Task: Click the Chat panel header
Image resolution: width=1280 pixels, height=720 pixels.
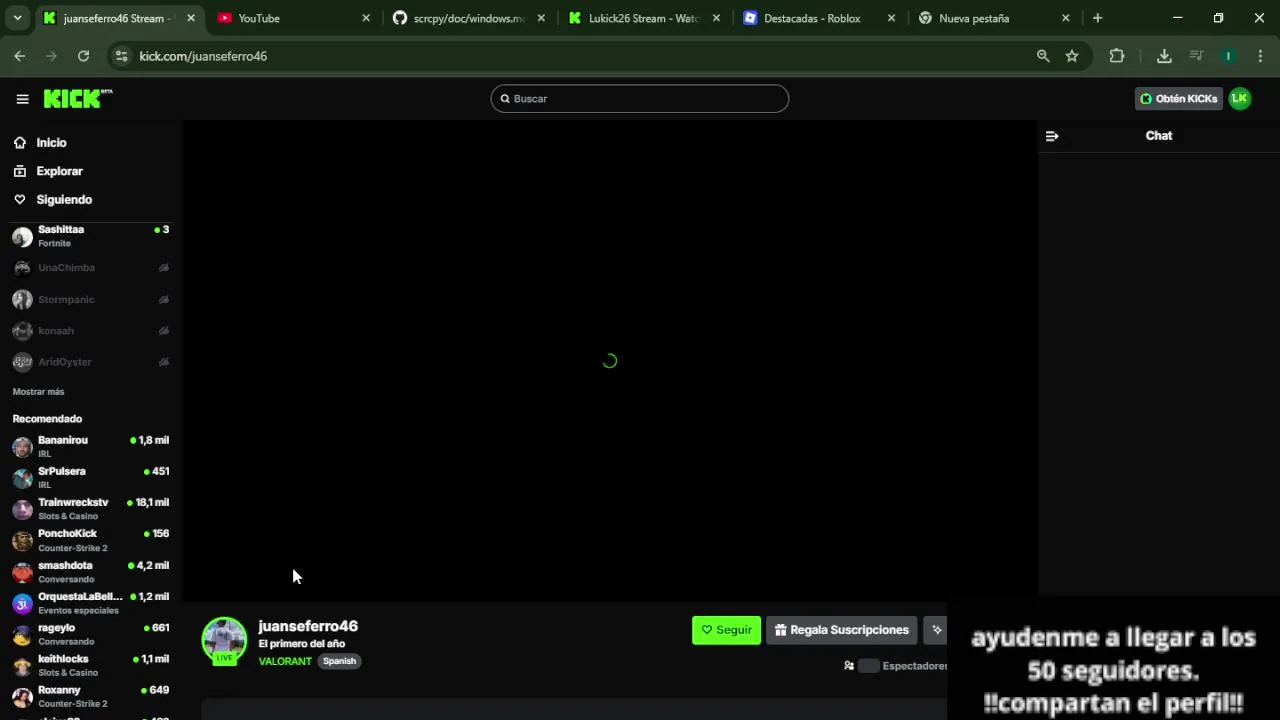Action: click(1159, 136)
